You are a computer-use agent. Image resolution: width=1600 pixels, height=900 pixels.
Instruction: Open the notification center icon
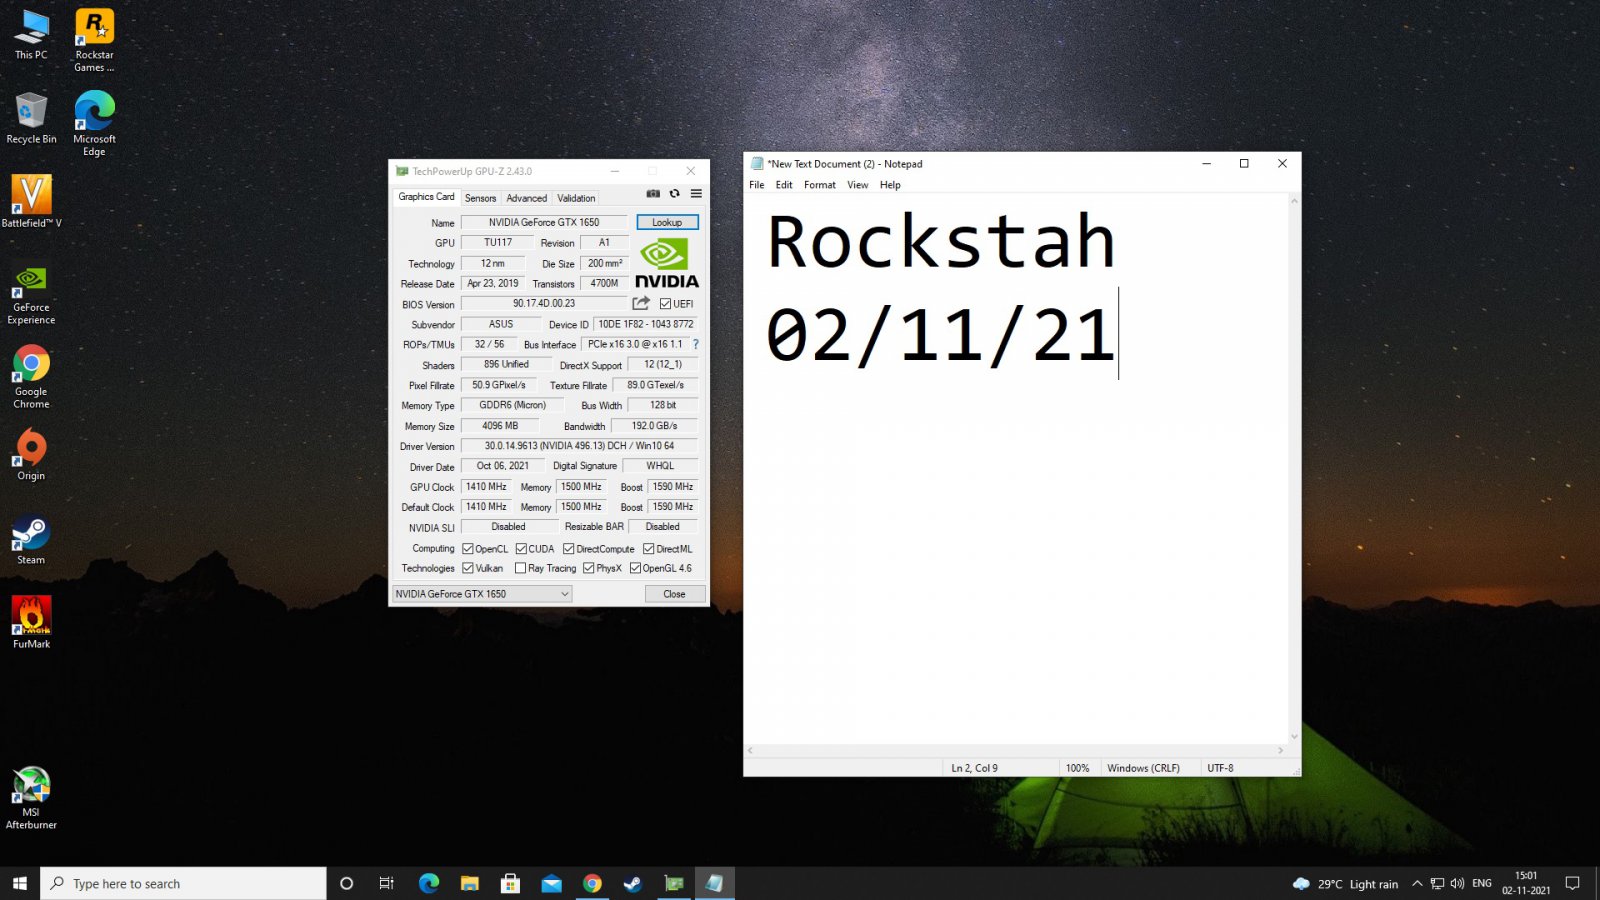[x=1572, y=883]
